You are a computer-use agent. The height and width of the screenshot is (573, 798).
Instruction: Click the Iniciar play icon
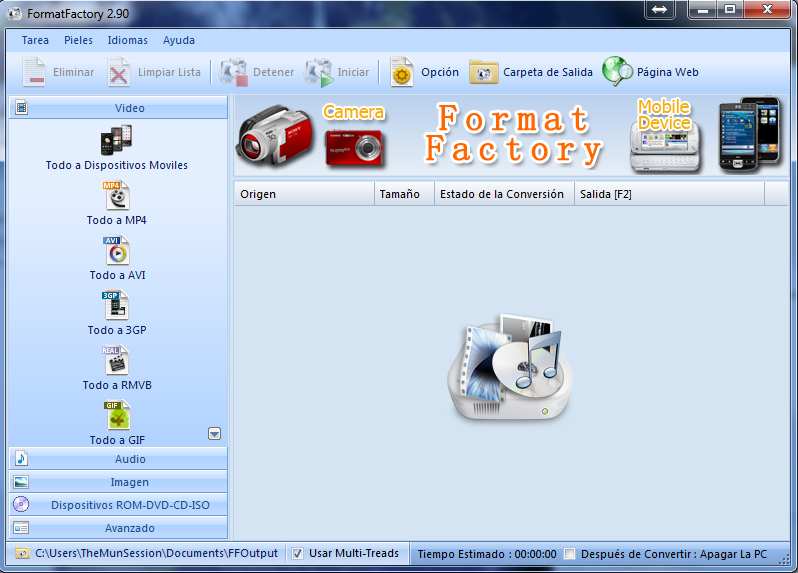pyautogui.click(x=319, y=72)
